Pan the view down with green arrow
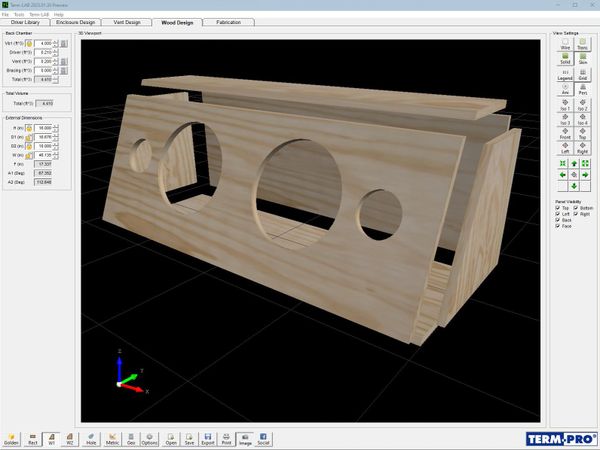600x450 pixels. [x=574, y=186]
